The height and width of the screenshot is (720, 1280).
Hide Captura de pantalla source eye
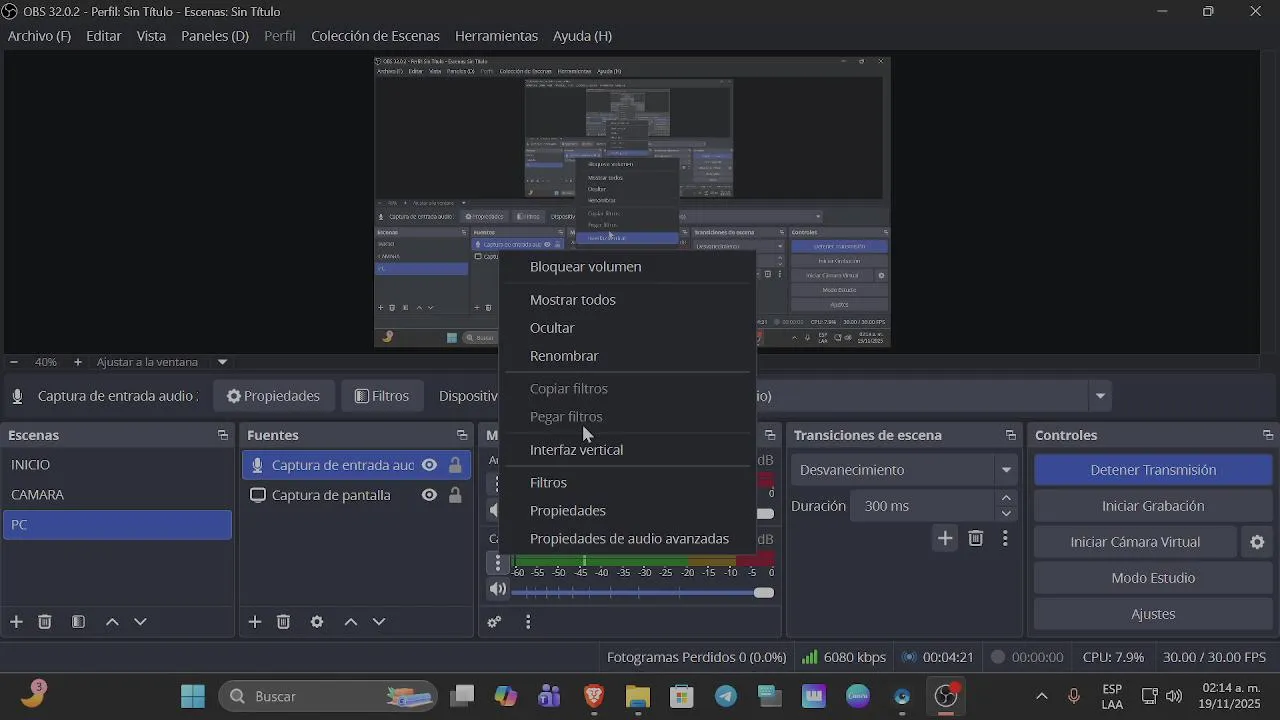pyautogui.click(x=429, y=495)
